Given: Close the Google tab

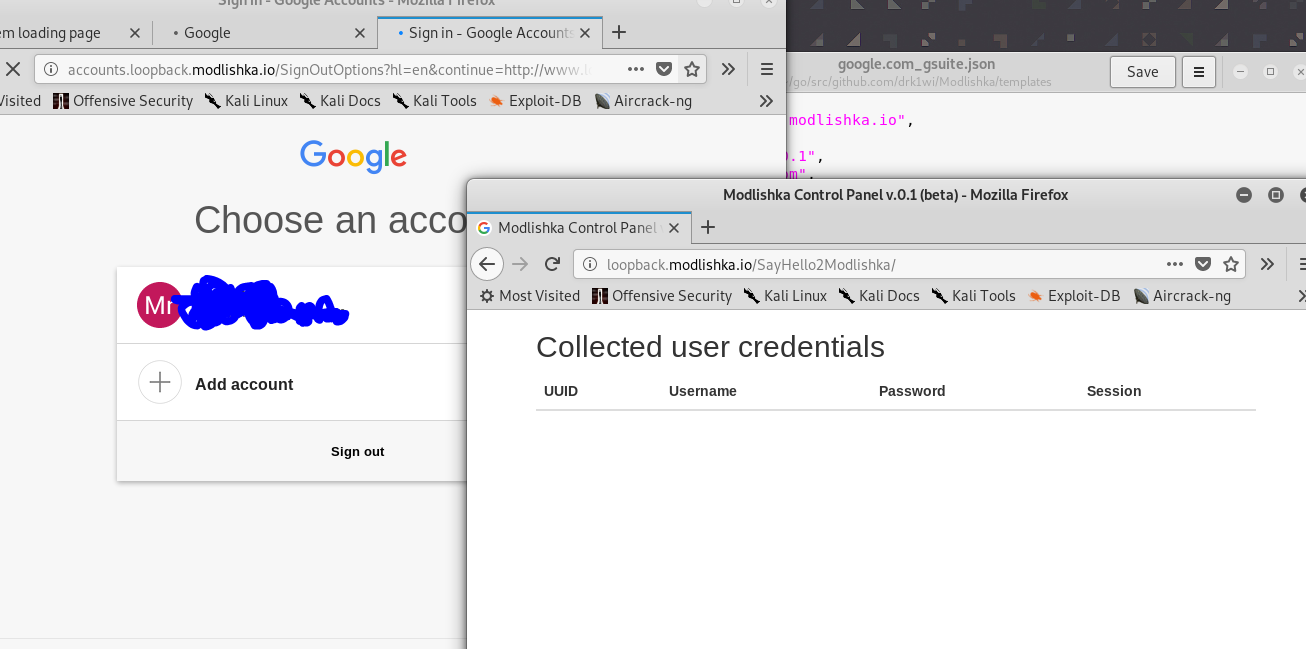Looking at the screenshot, I should coord(360,33).
